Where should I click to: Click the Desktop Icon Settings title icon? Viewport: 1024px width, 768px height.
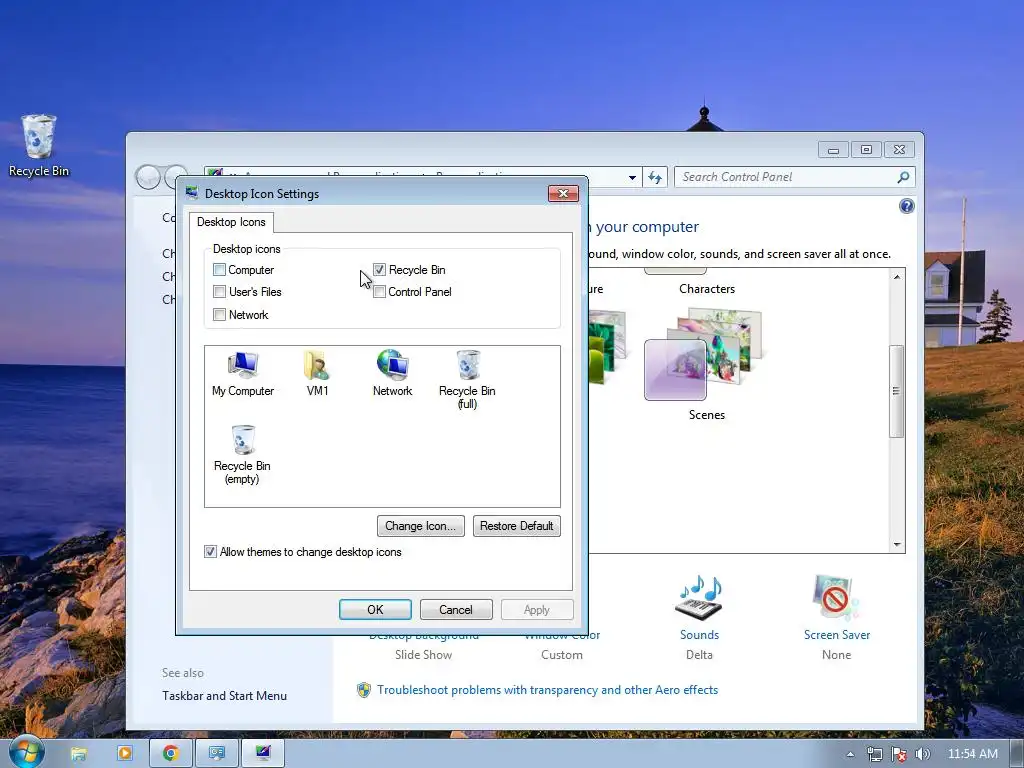[x=192, y=193]
